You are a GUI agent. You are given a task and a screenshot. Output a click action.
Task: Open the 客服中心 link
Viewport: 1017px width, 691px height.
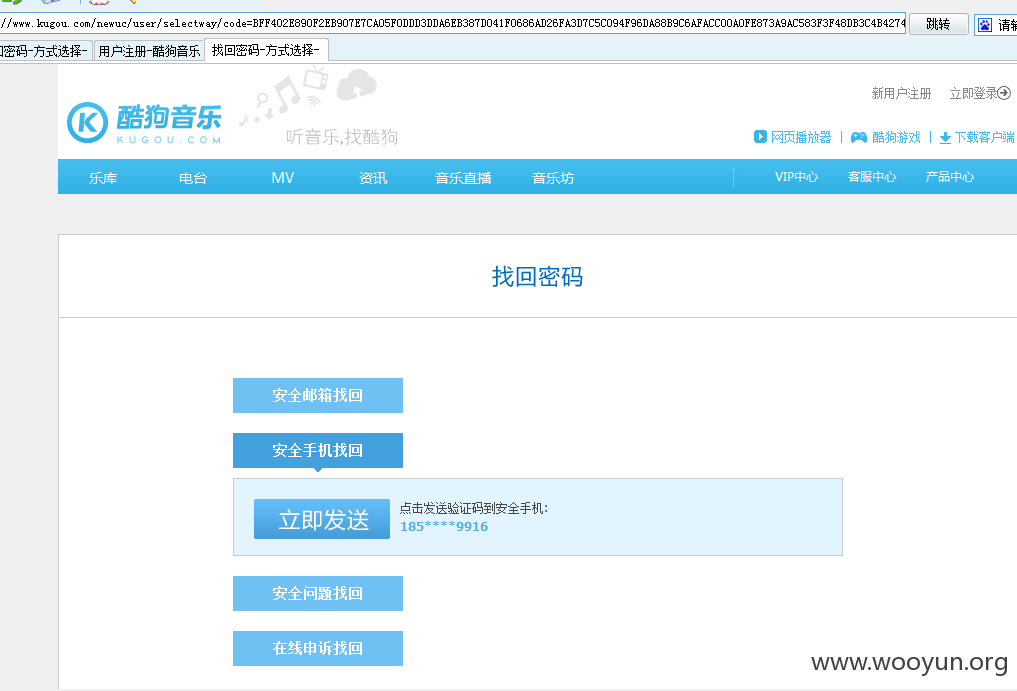872,176
